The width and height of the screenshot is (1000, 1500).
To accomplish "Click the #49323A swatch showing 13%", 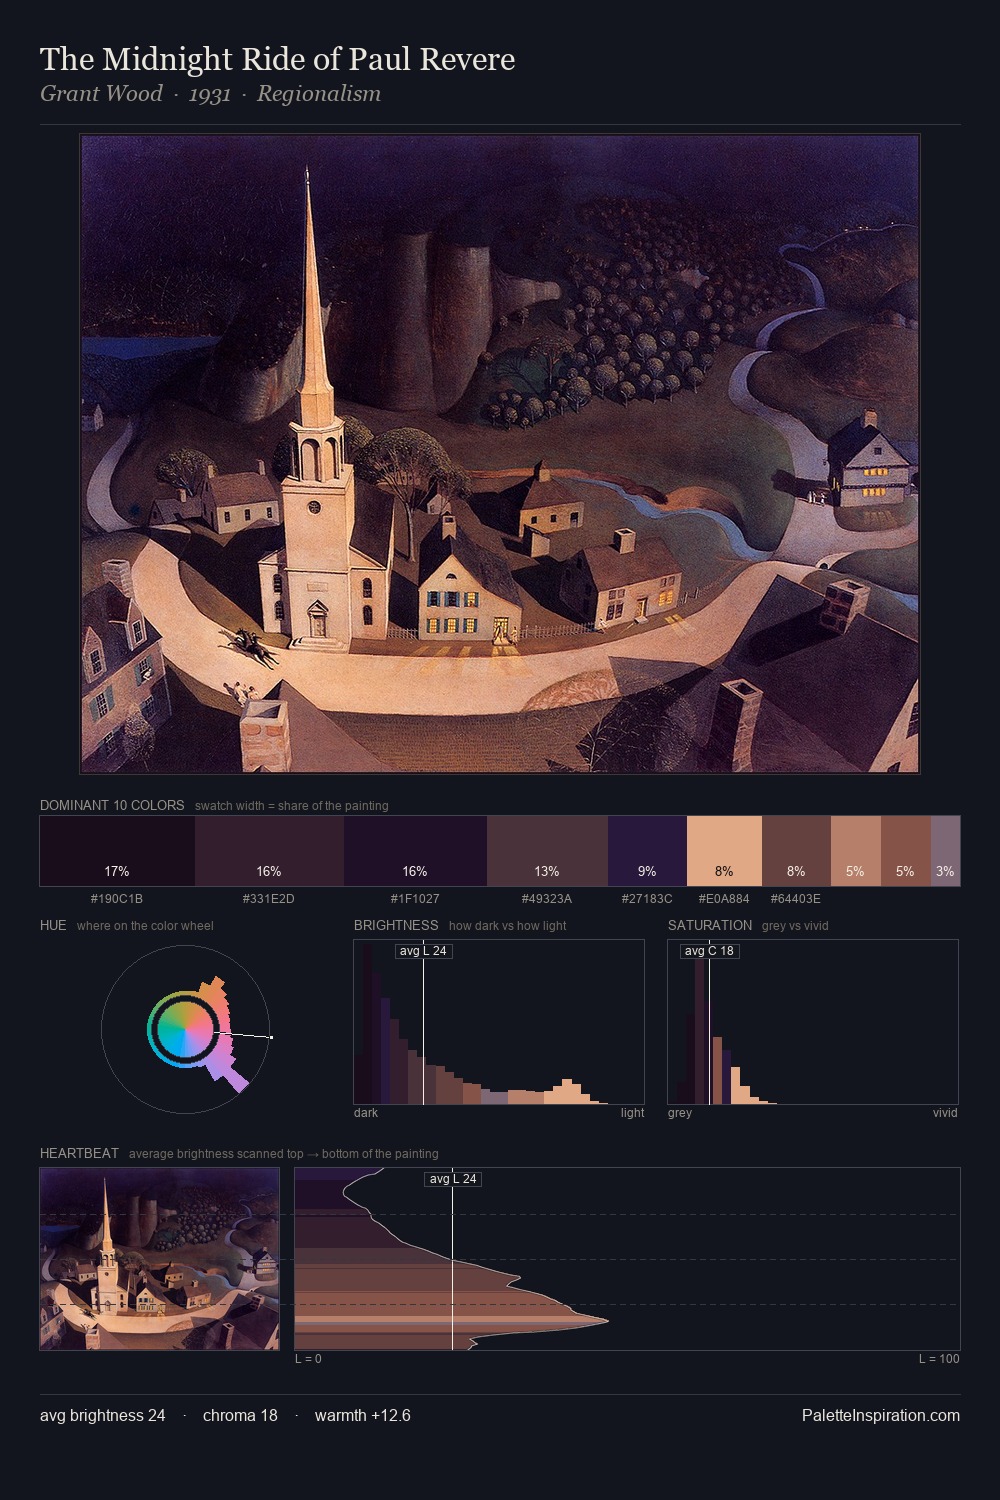I will tap(547, 851).
